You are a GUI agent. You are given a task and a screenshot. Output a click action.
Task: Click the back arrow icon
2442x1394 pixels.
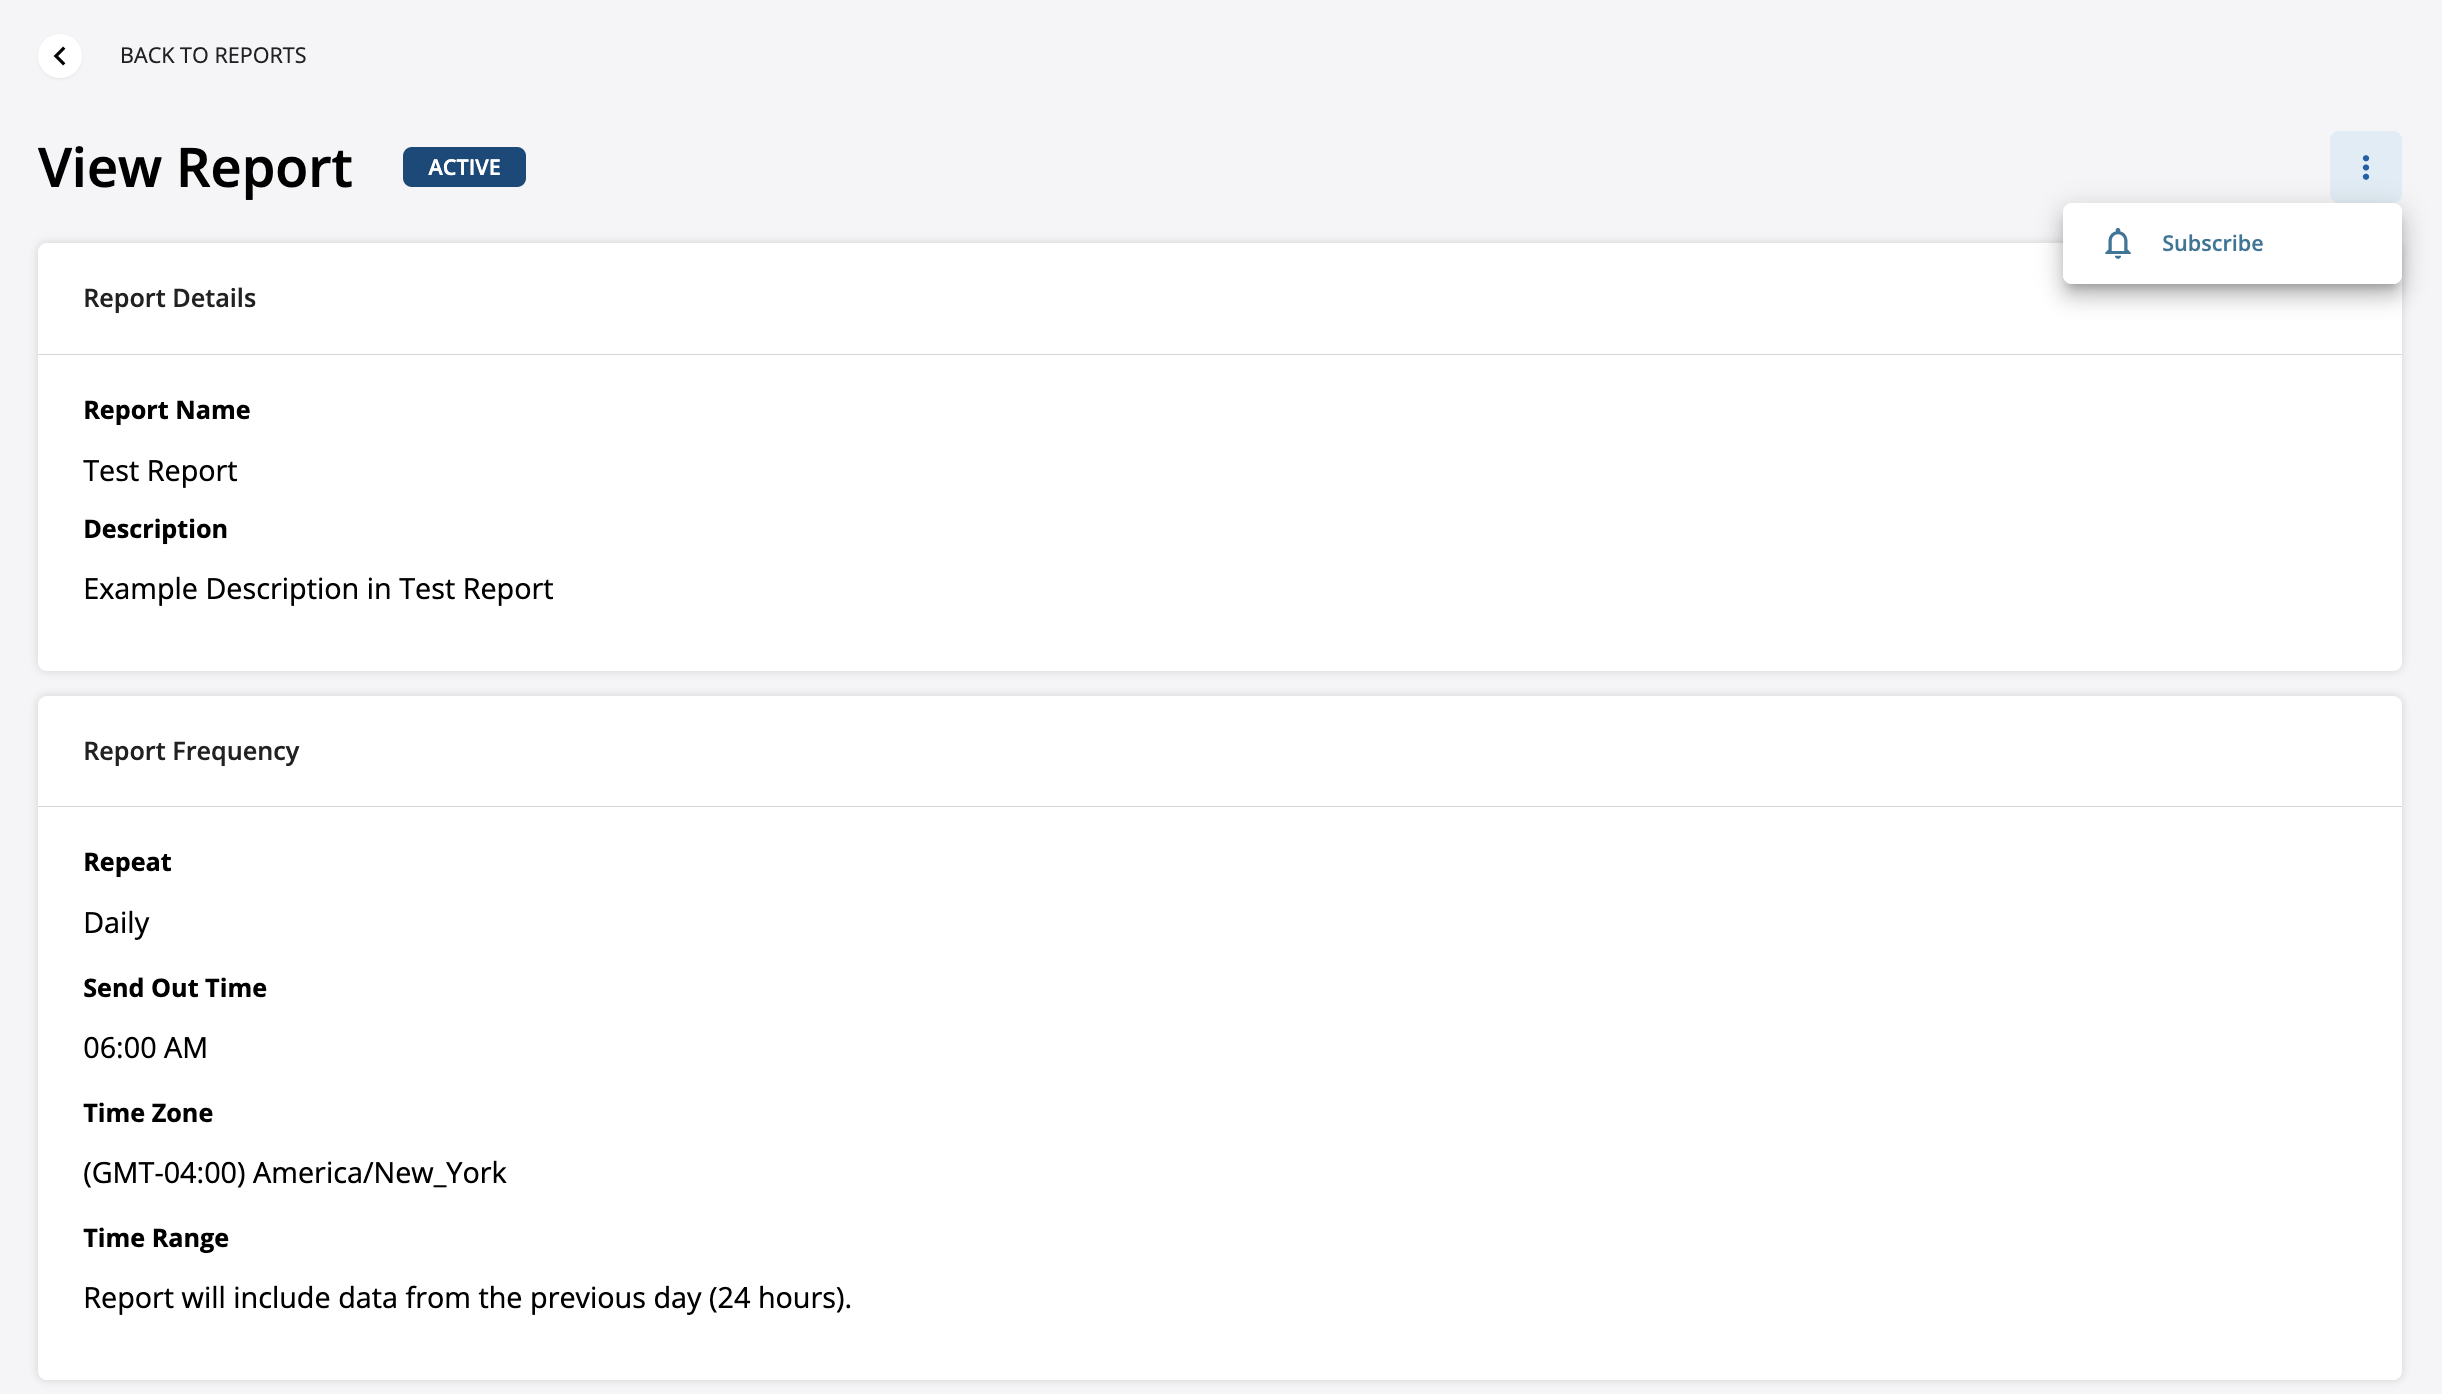point(60,56)
